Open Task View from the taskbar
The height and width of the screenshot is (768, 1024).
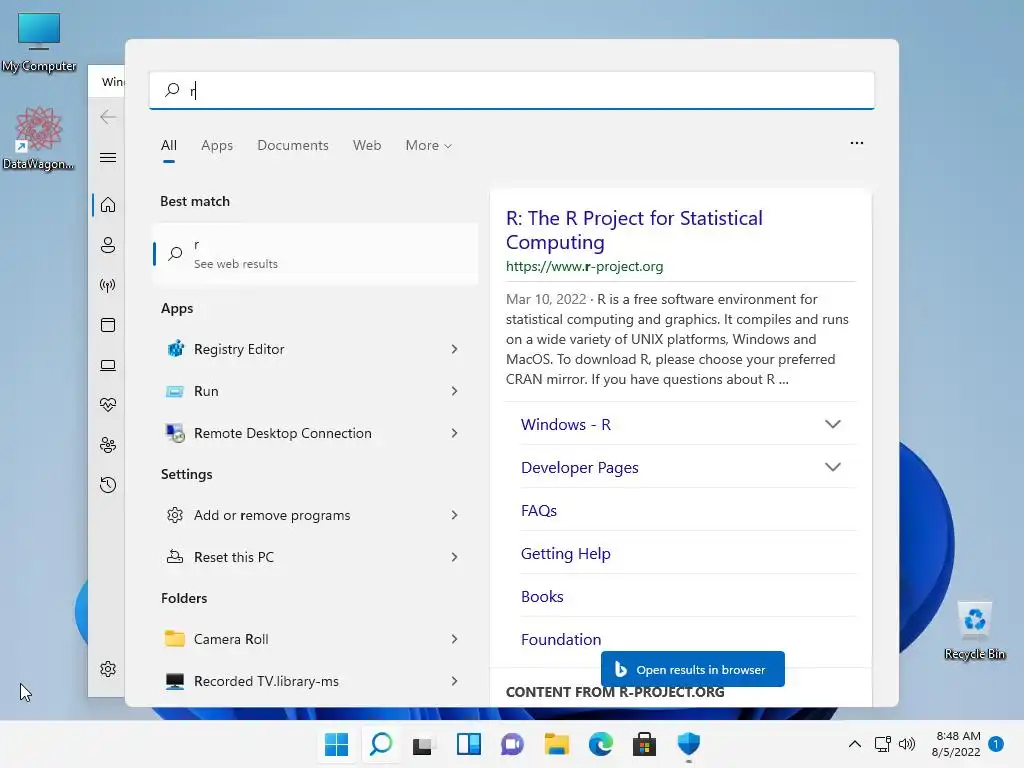point(423,745)
